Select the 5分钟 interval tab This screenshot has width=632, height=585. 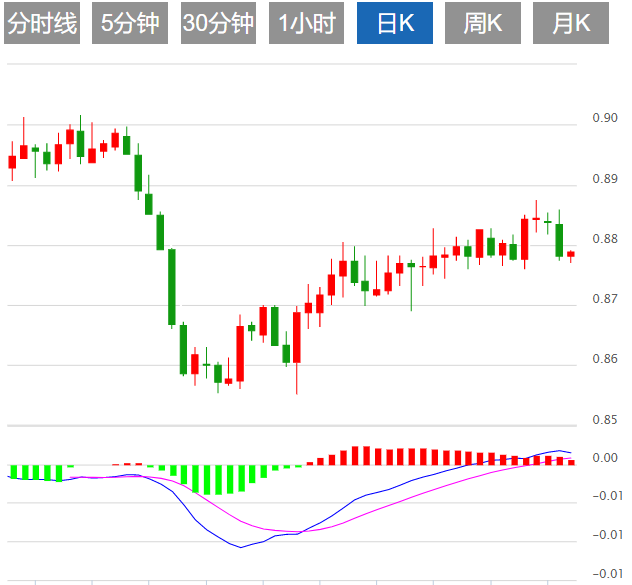click(x=130, y=23)
